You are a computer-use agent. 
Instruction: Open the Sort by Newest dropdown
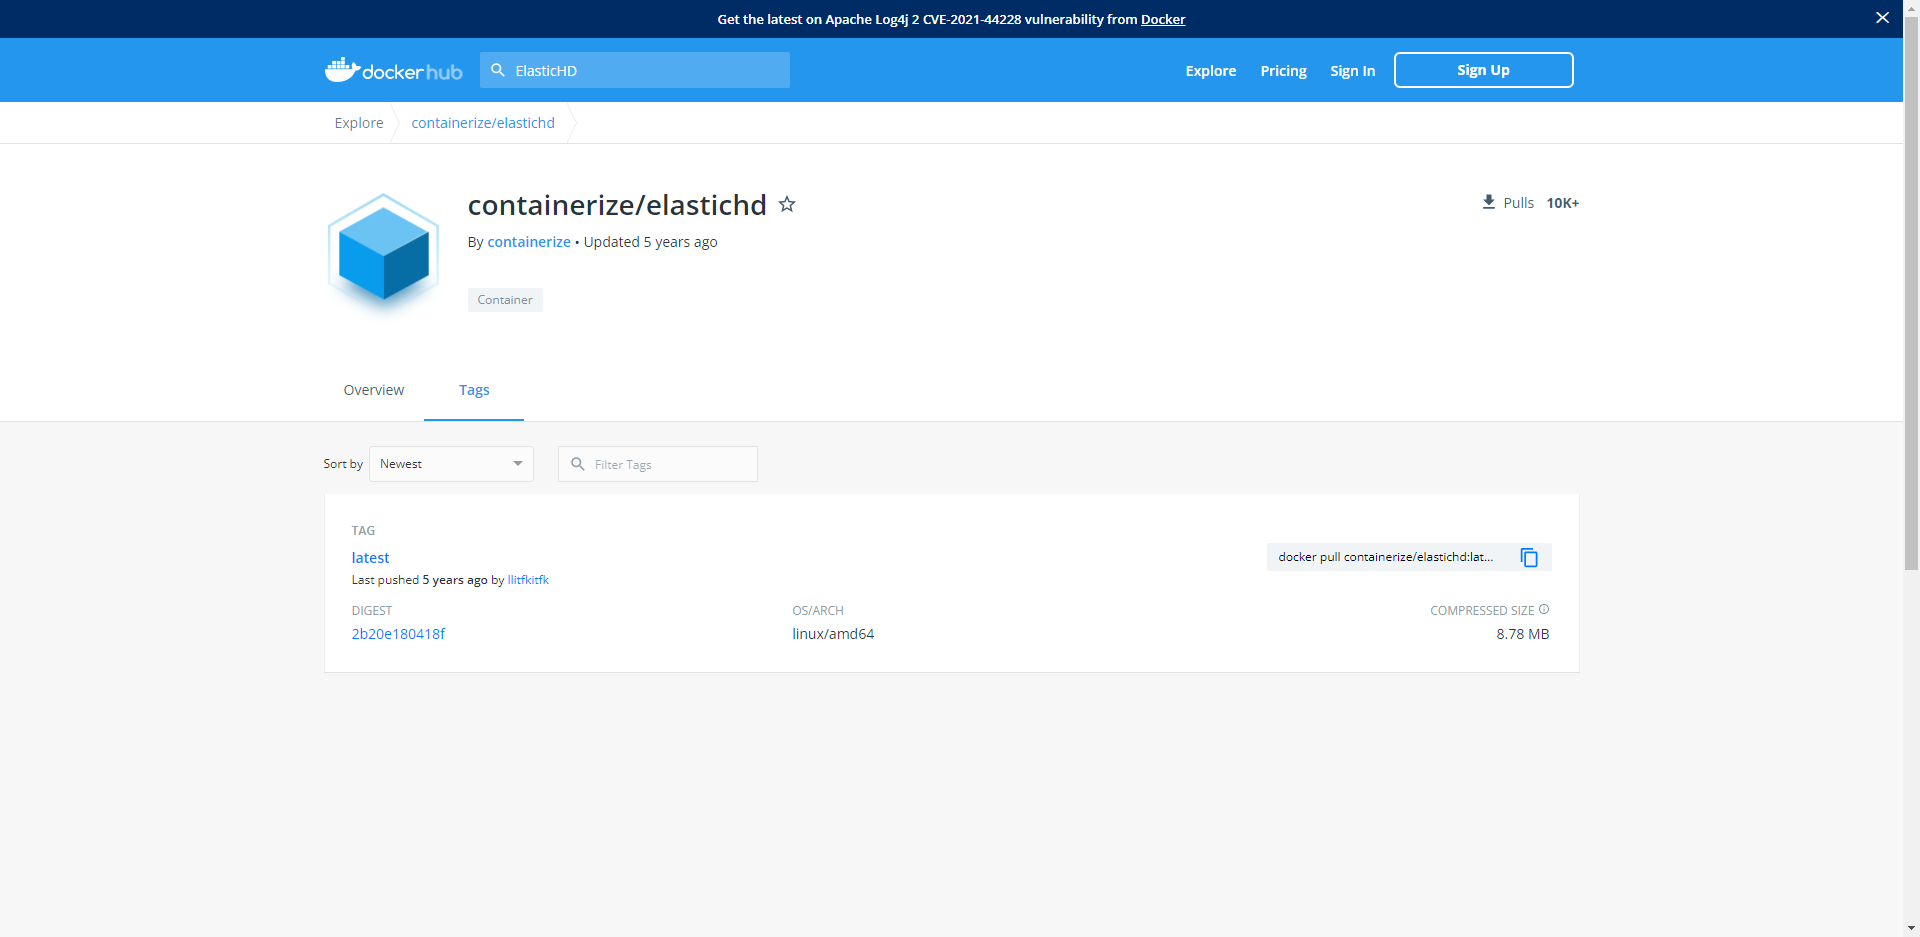451,464
